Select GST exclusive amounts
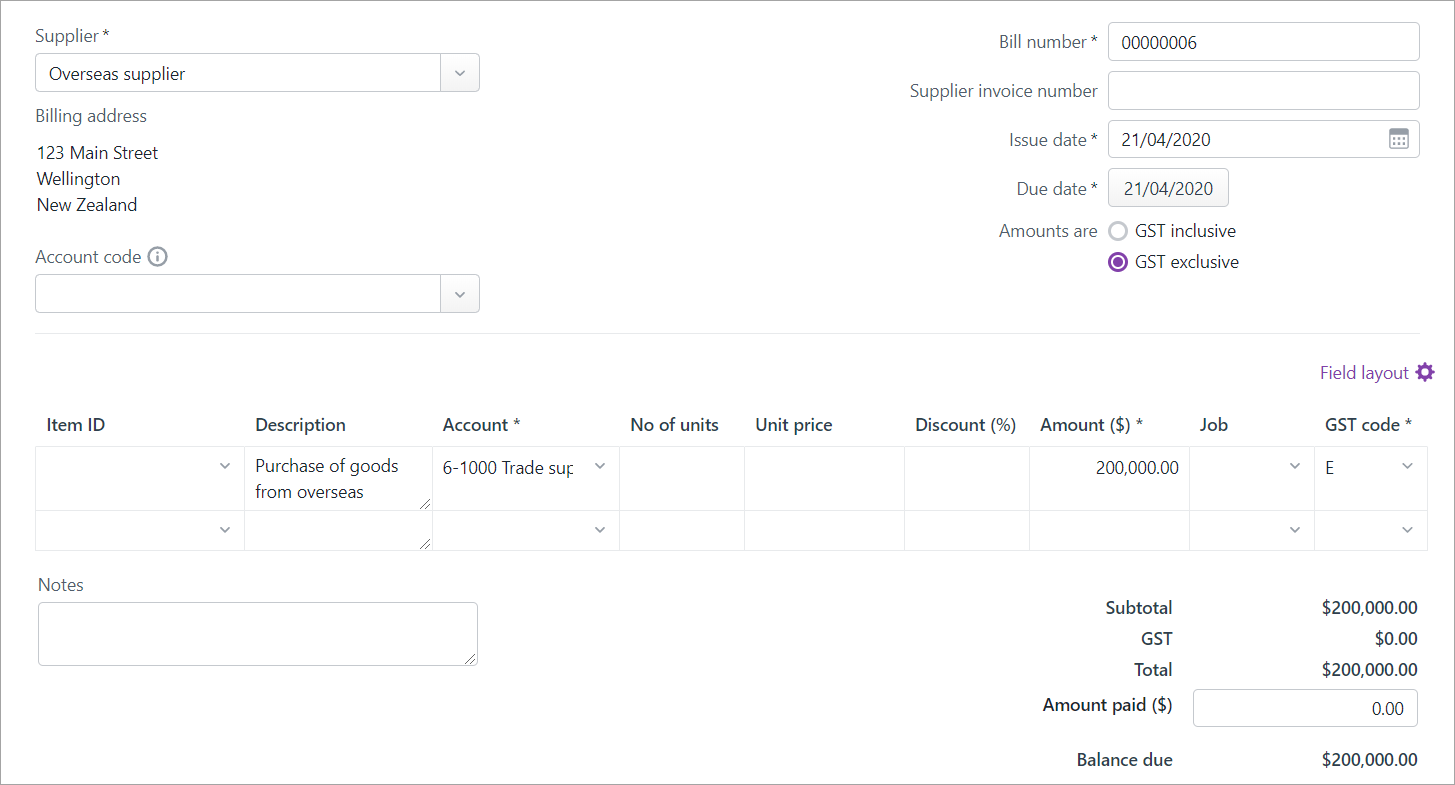 click(x=1117, y=262)
